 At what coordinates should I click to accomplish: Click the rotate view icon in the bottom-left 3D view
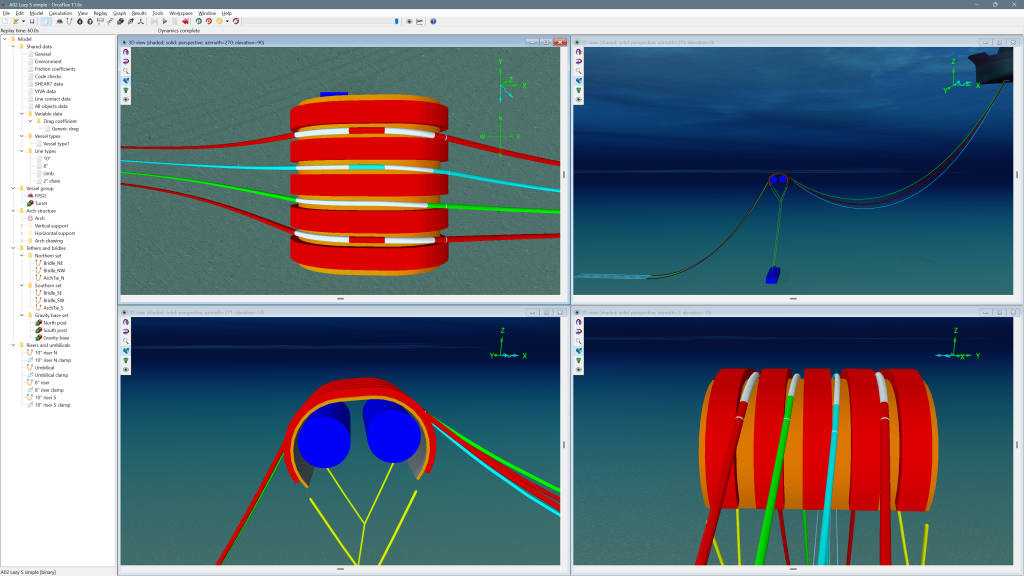pyautogui.click(x=125, y=320)
